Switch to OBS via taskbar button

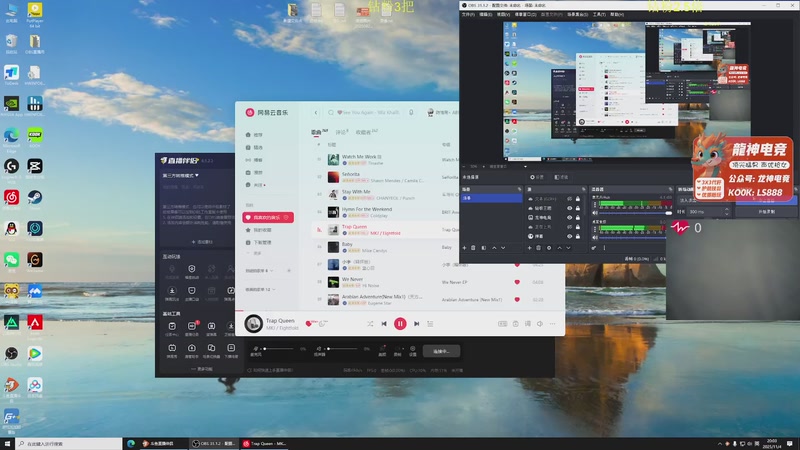click(x=213, y=444)
